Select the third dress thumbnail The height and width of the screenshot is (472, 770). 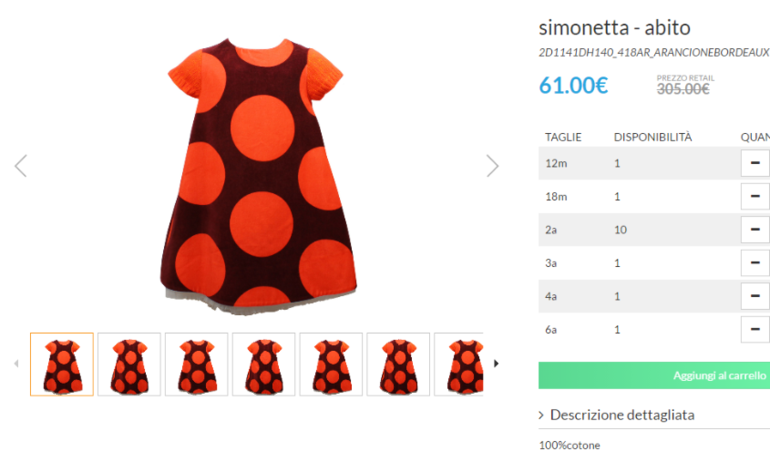197,364
